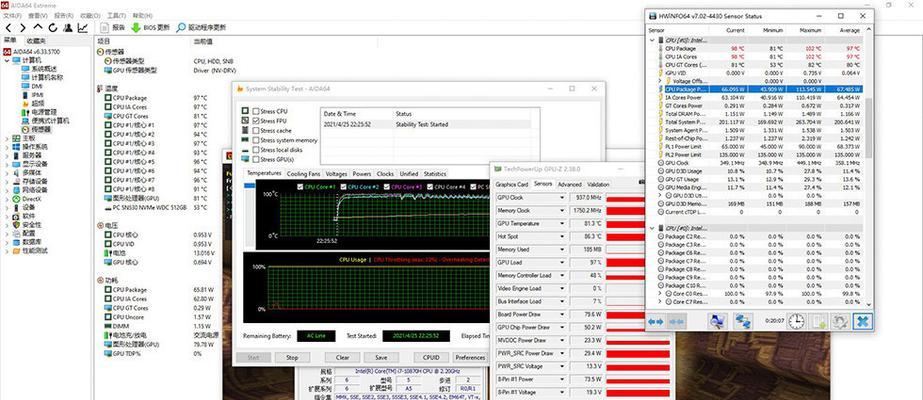Open the Validation tab in GPU-Z

(x=598, y=184)
